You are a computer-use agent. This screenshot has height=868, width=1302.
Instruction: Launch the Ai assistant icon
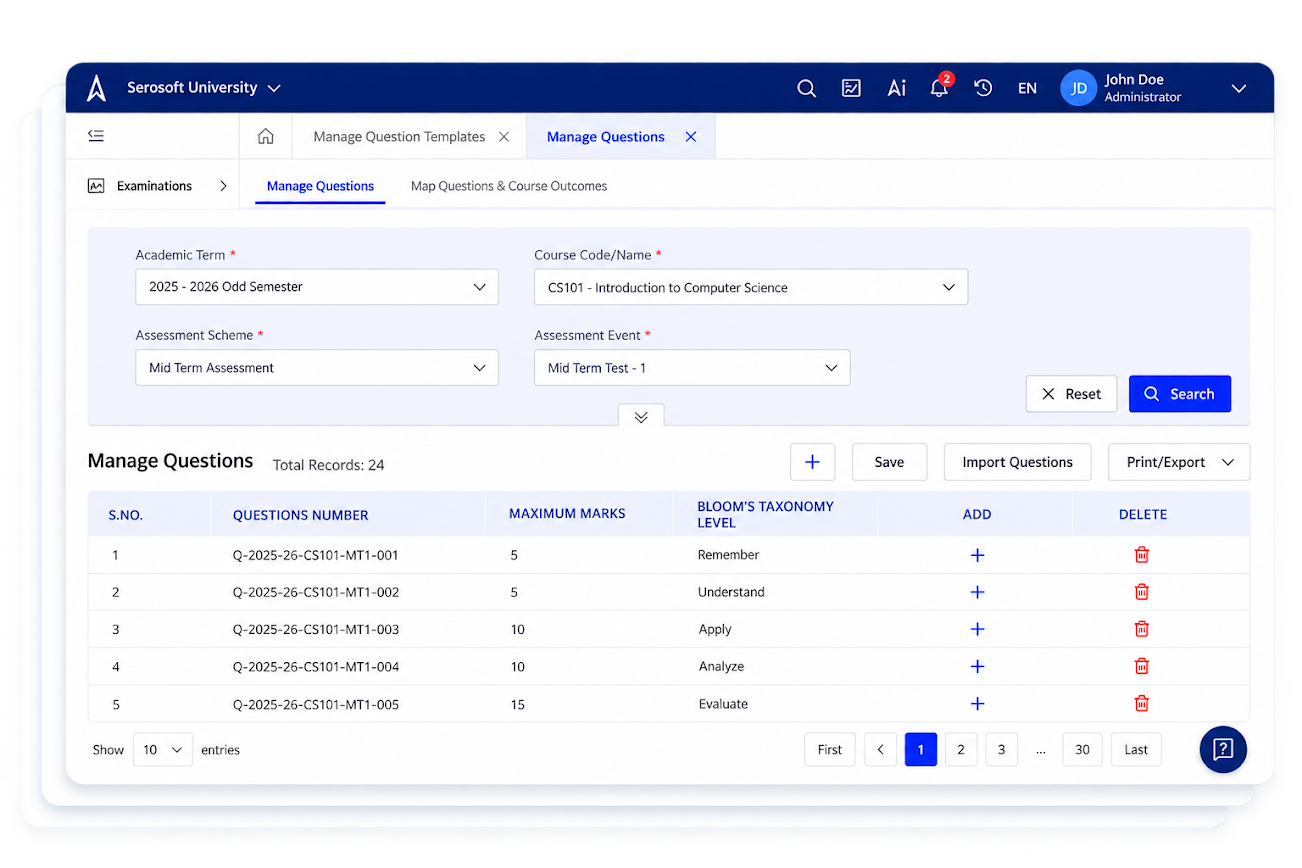tap(897, 88)
